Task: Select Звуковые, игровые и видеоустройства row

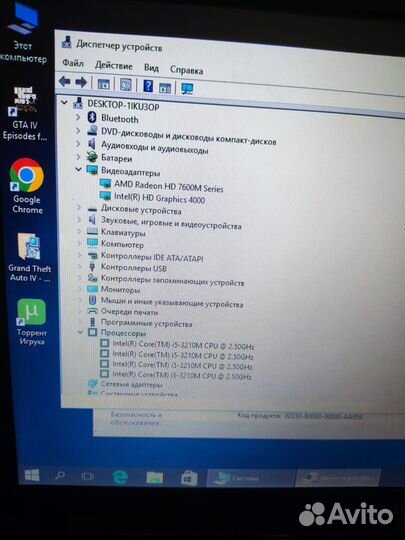Action: coord(171,223)
